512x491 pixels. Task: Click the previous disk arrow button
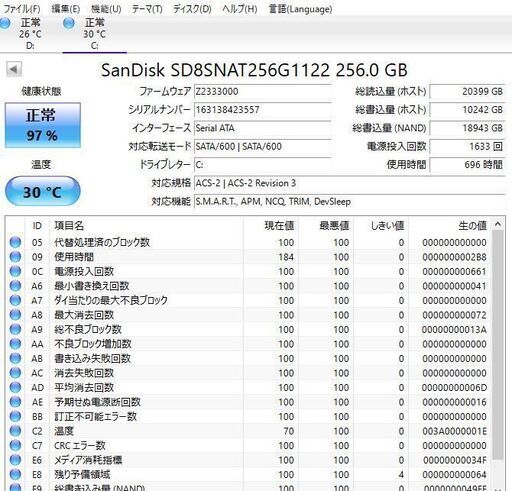pyautogui.click(x=14, y=70)
